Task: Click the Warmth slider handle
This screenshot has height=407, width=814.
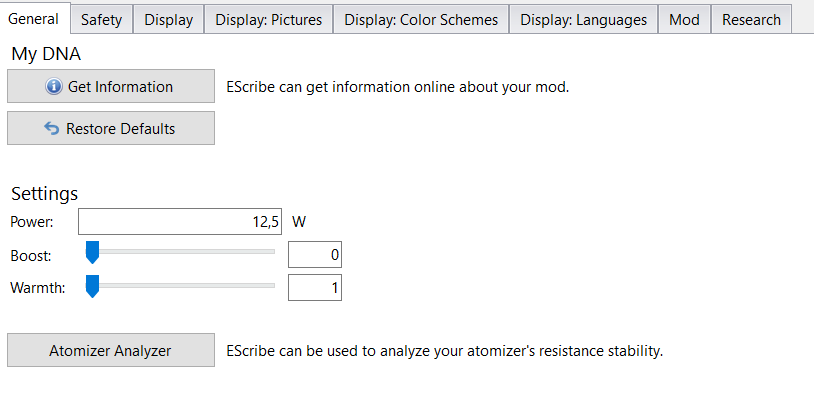Action: tap(93, 287)
